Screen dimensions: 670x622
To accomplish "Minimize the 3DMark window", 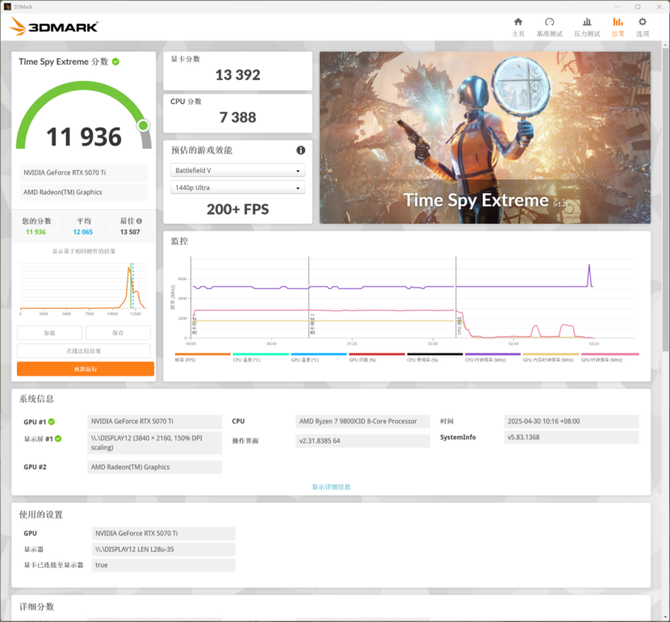I will [x=617, y=6].
